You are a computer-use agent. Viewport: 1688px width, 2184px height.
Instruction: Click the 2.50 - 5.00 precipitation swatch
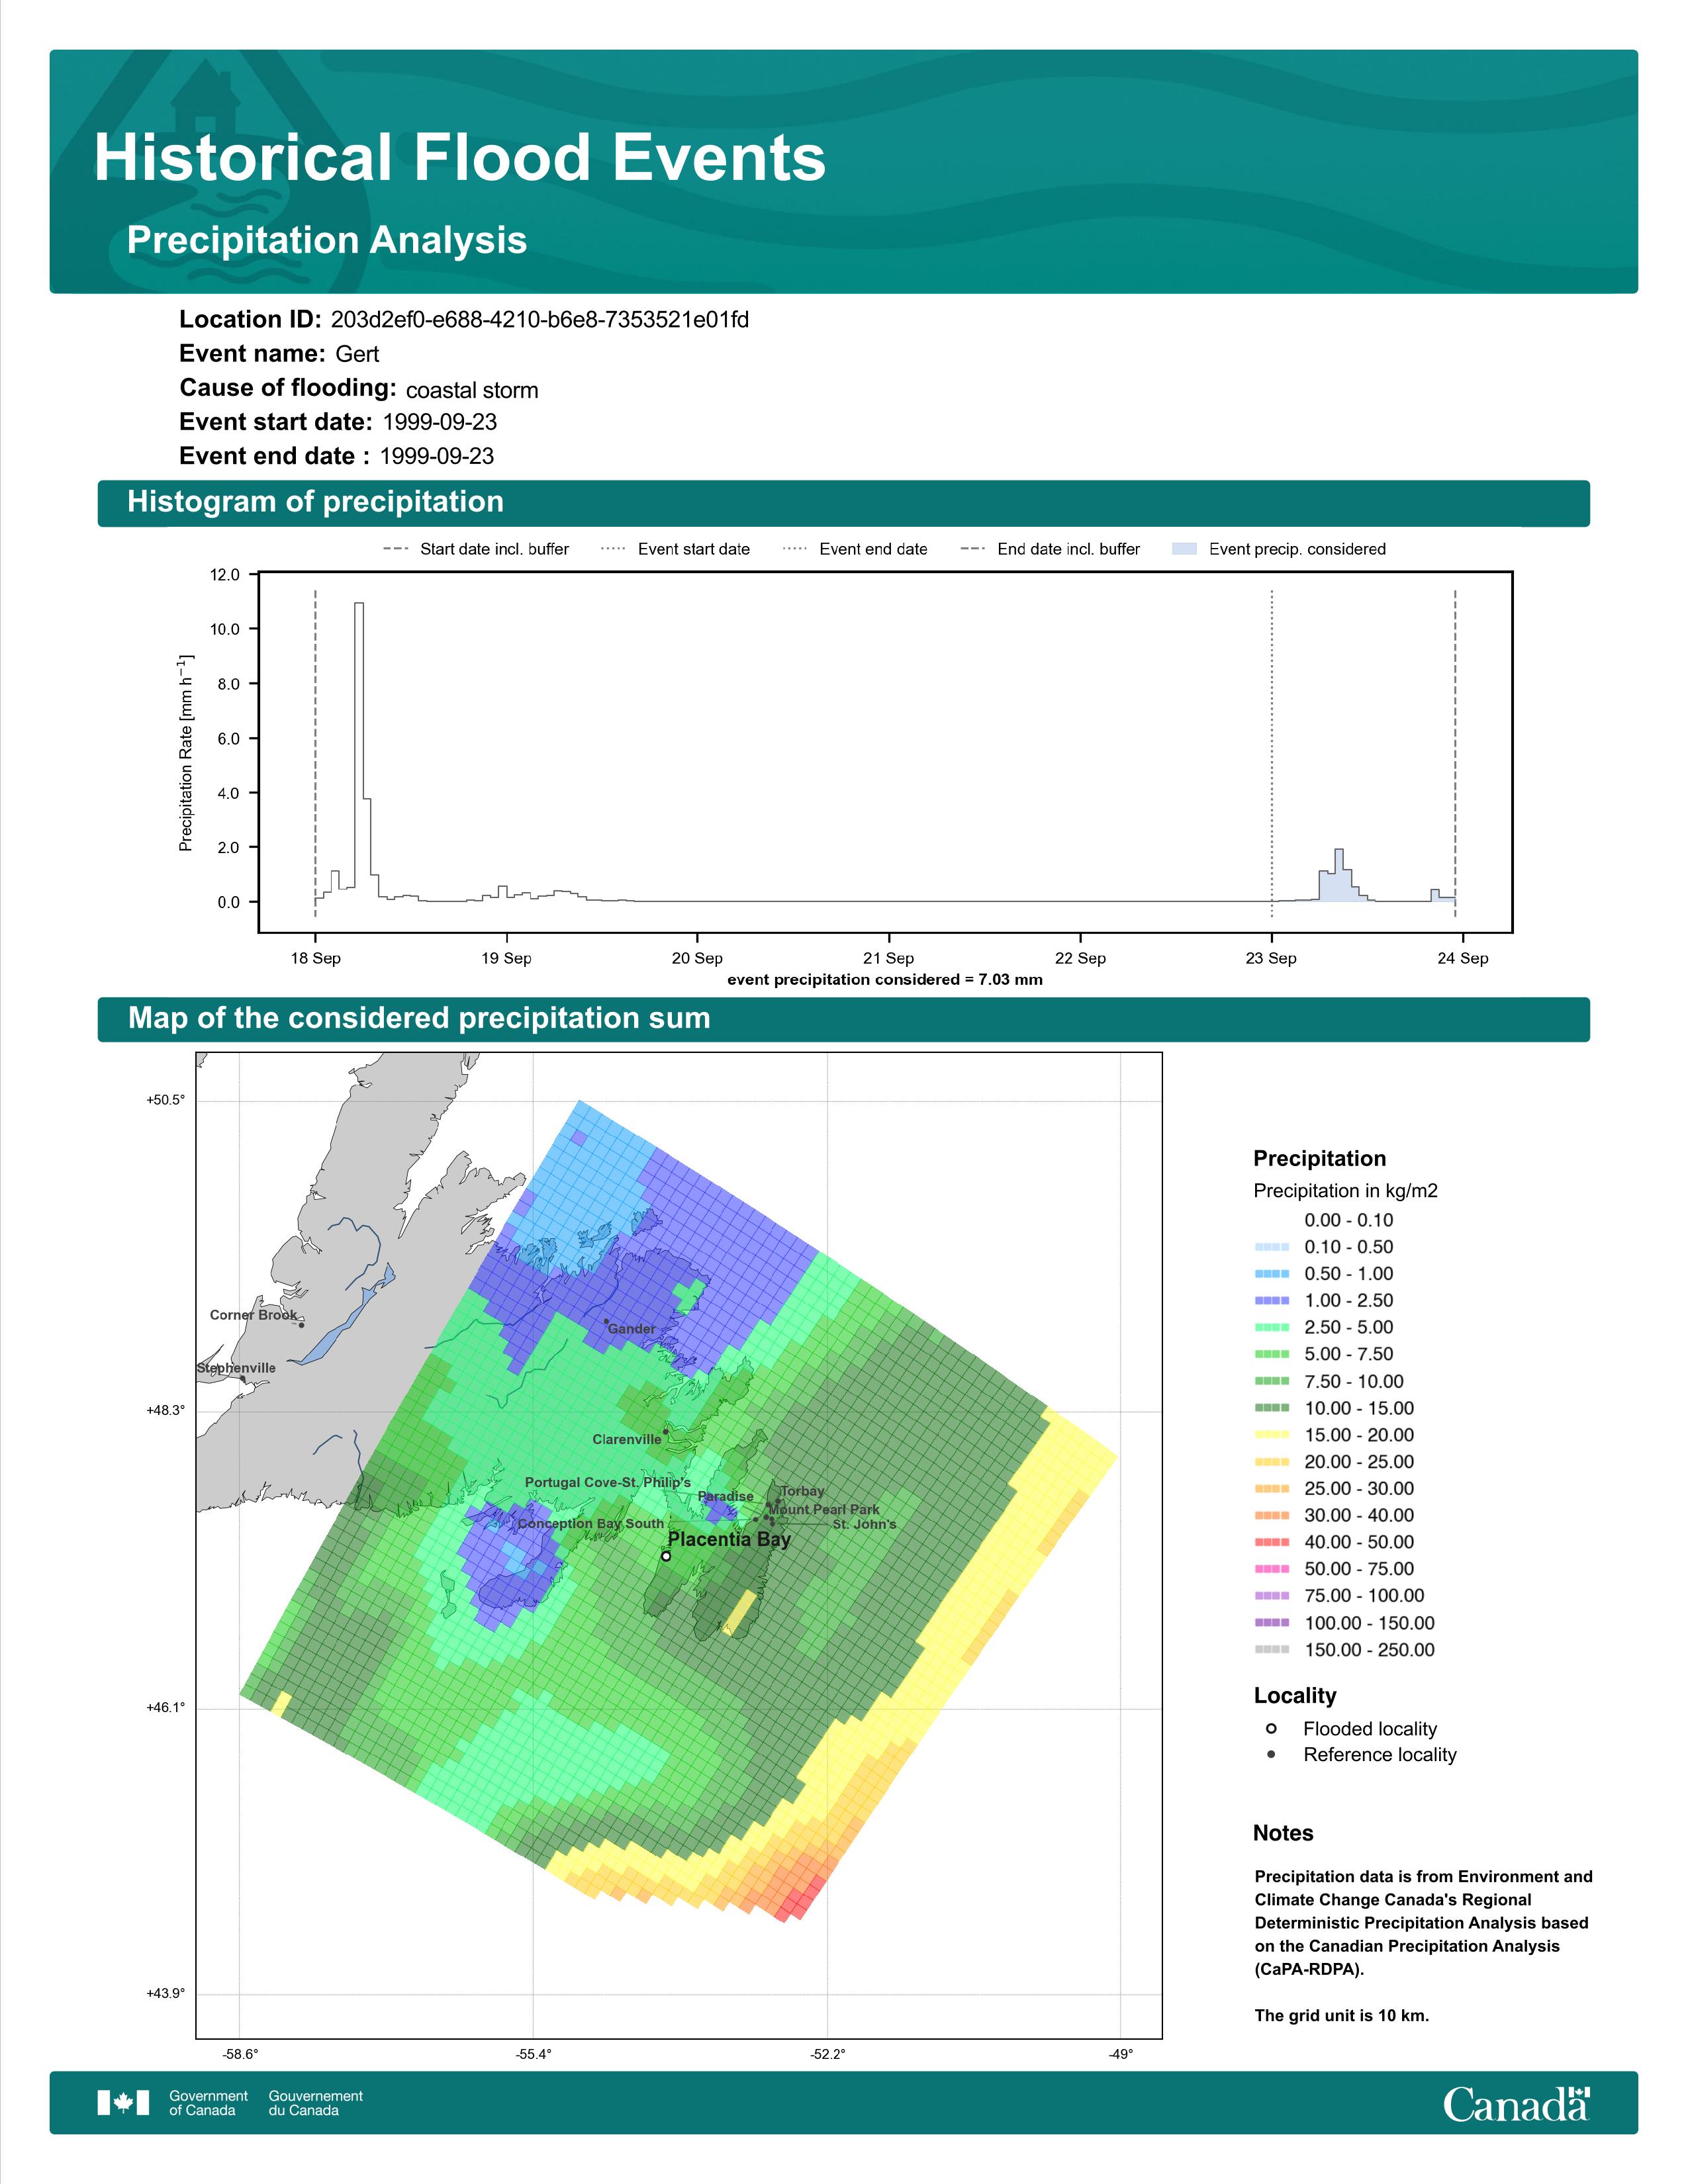point(1272,1327)
